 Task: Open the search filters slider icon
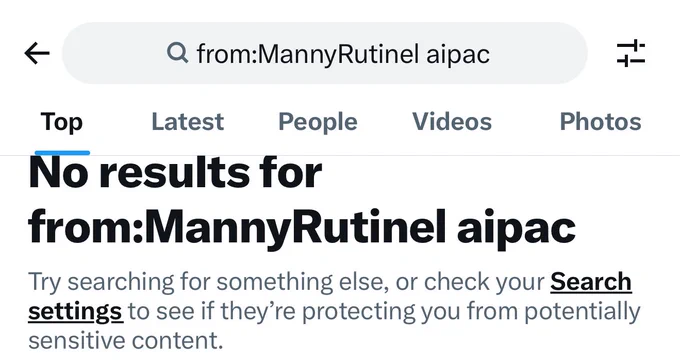(631, 53)
